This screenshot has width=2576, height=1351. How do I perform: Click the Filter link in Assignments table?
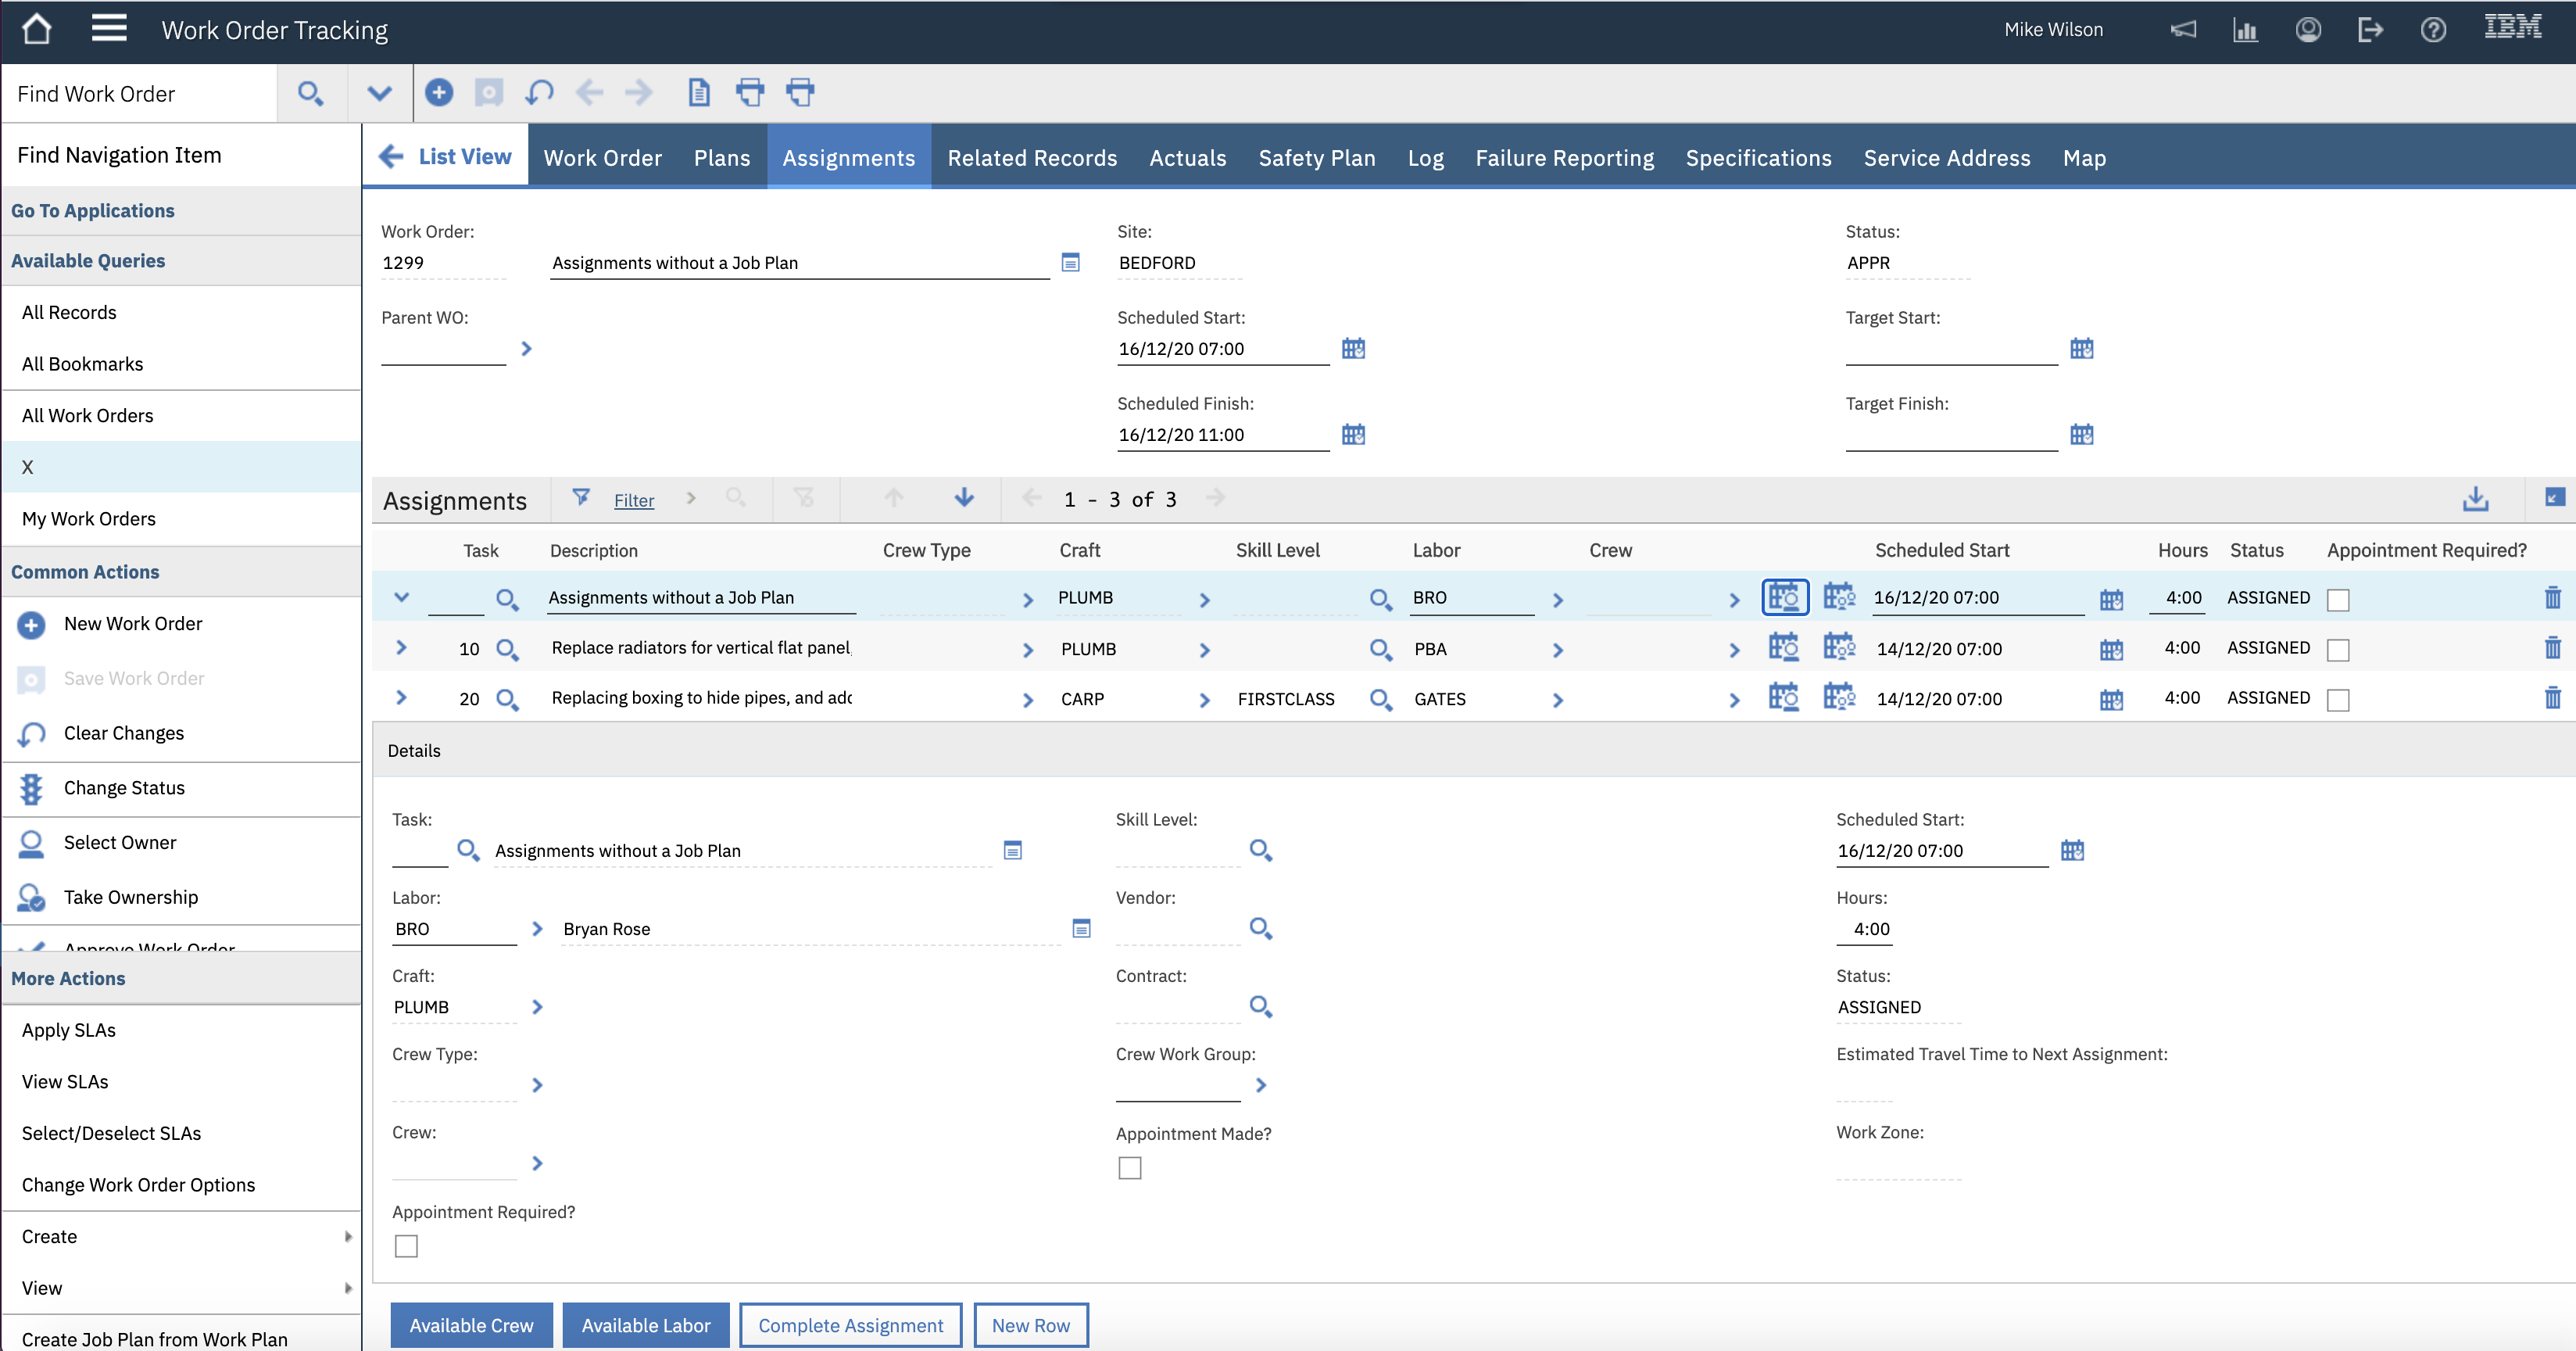[x=633, y=501]
